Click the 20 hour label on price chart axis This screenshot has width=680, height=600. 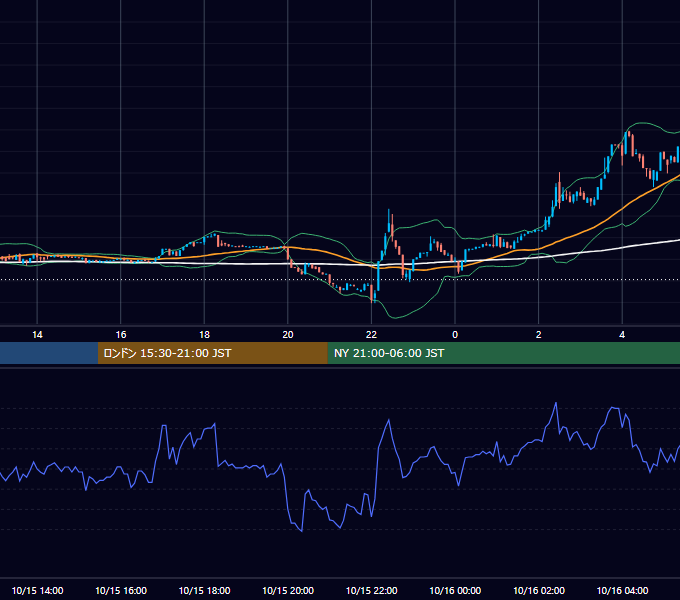(288, 335)
